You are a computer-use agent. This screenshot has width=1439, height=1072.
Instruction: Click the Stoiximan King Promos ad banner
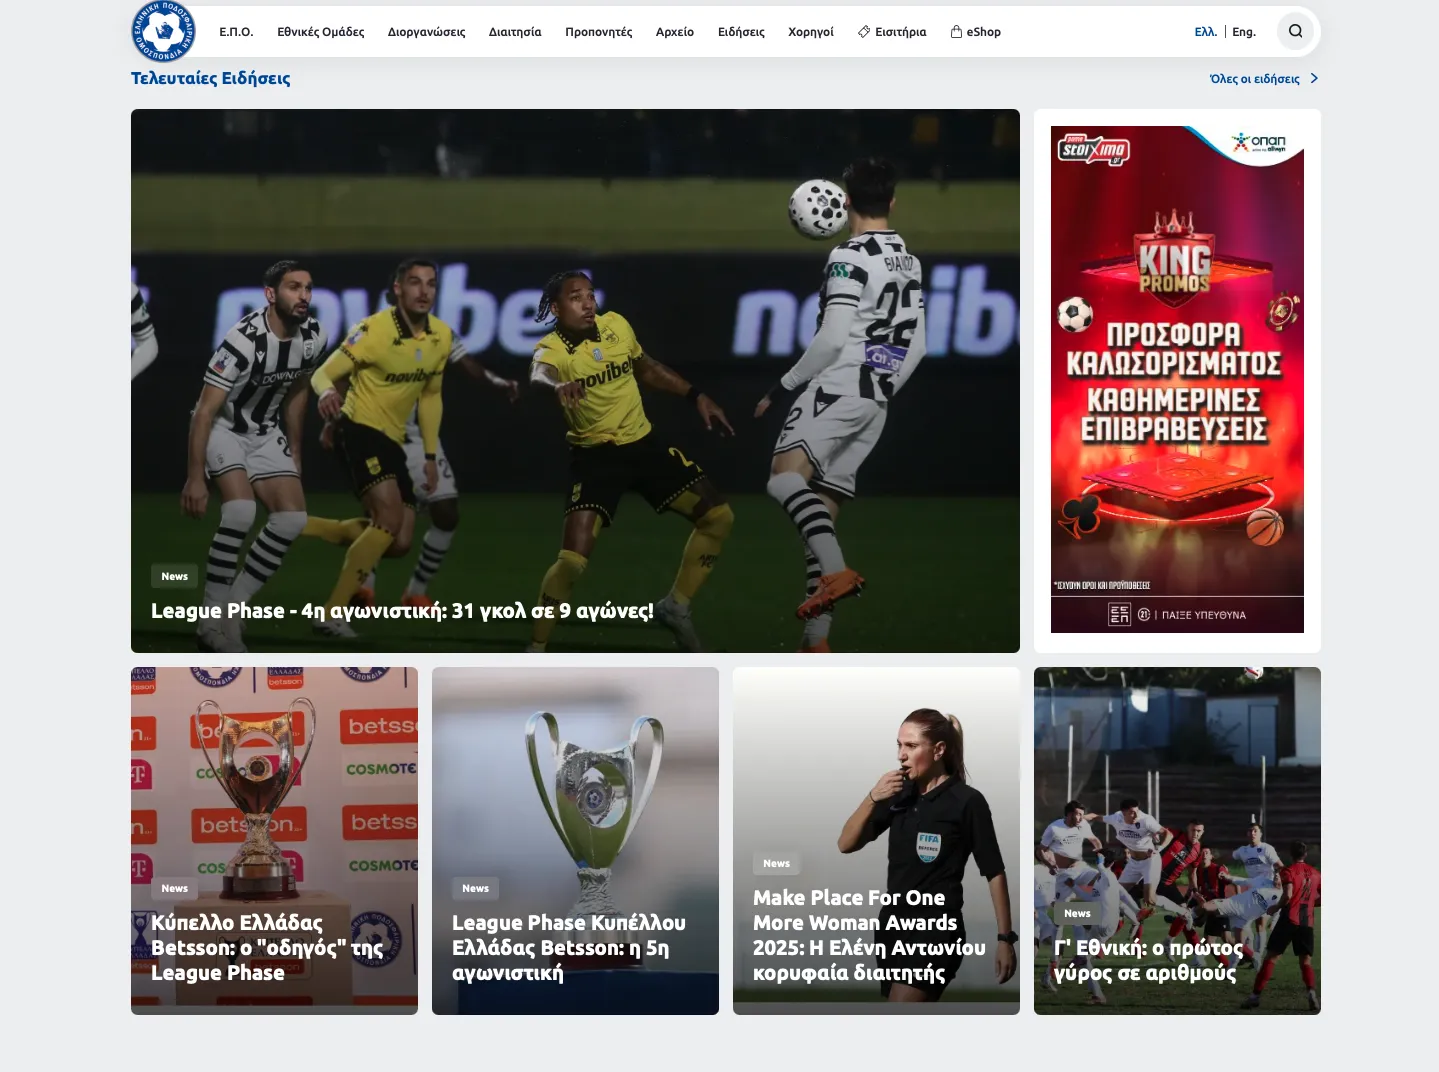coord(1176,380)
